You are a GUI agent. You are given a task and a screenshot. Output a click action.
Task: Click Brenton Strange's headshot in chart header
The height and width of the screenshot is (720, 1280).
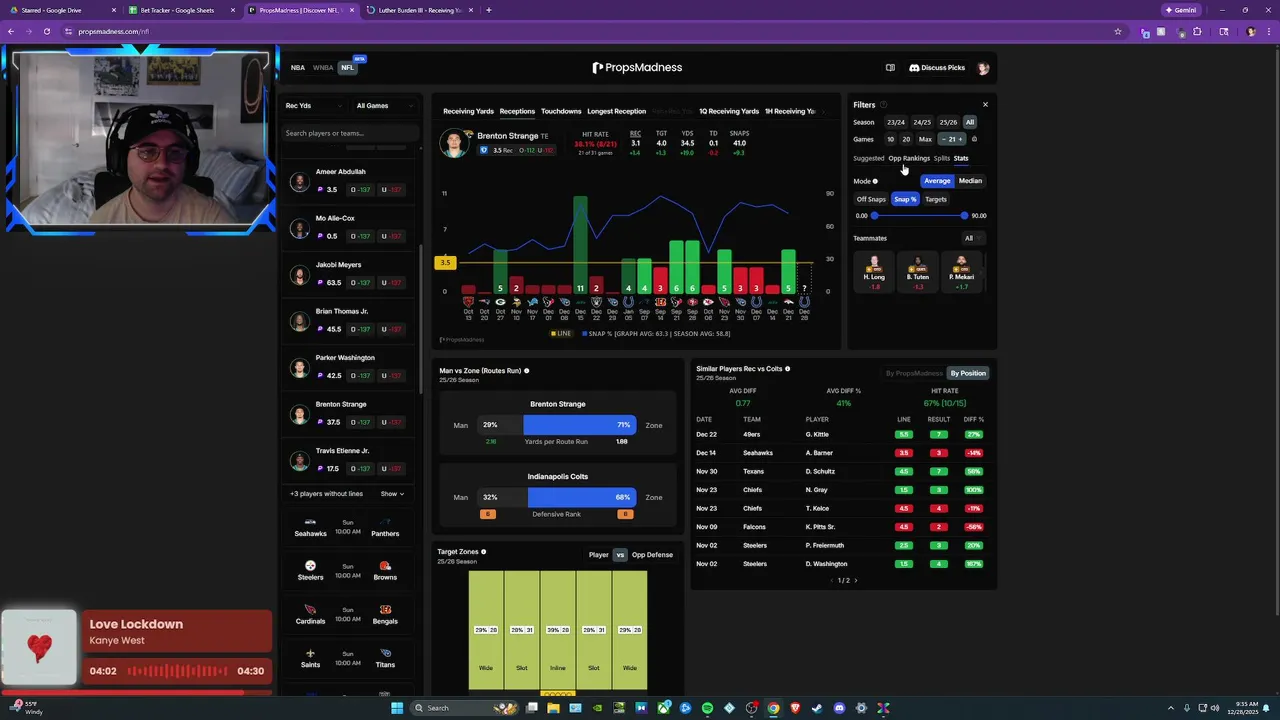(x=455, y=142)
